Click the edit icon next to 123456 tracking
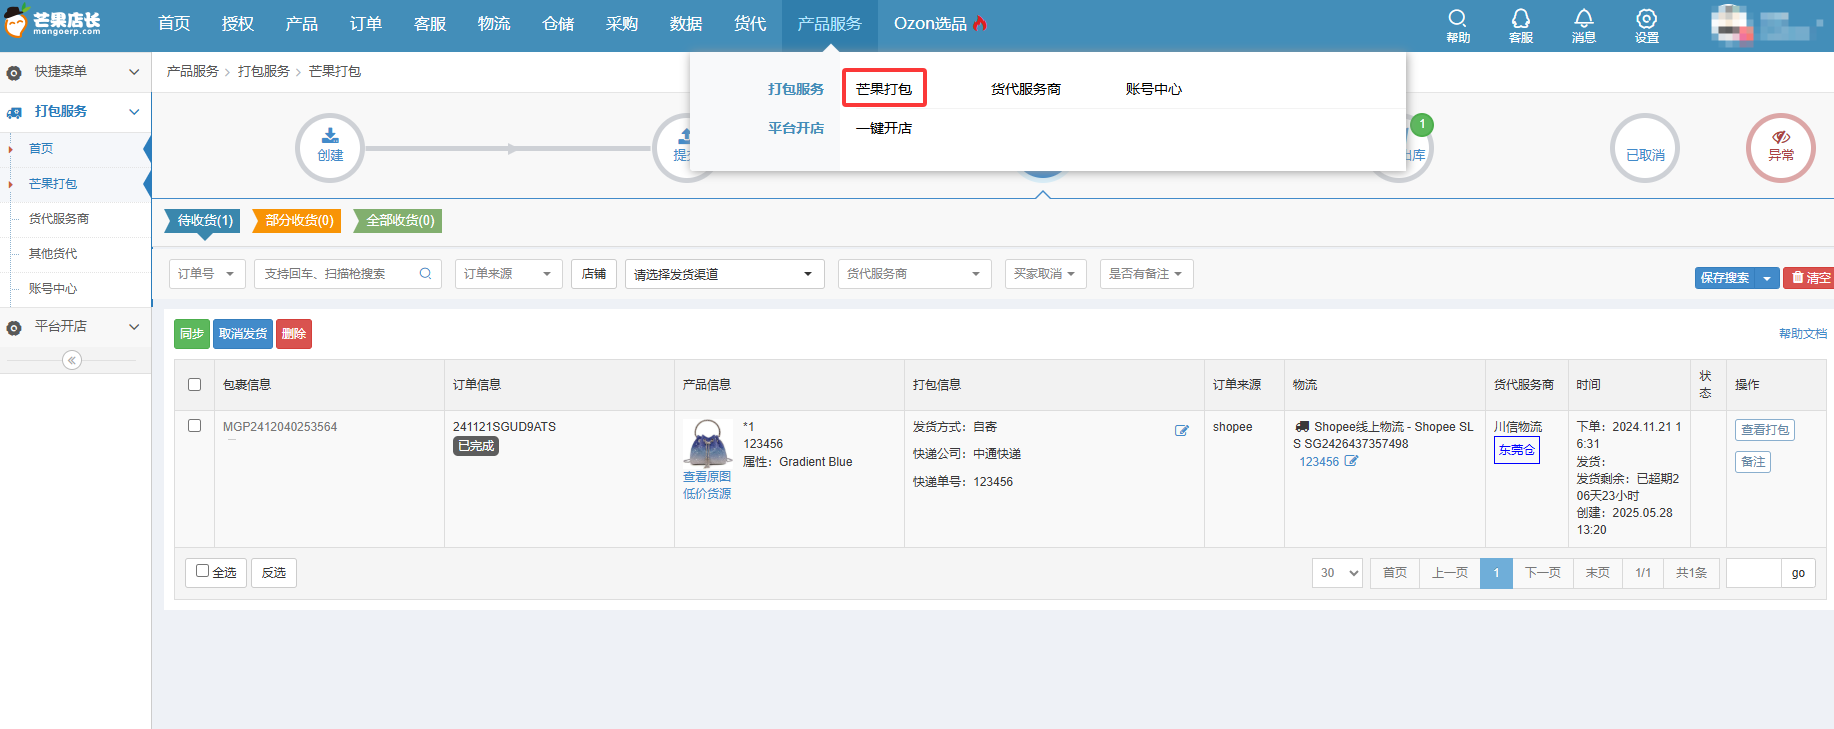This screenshot has height=729, width=1834. pos(1351,461)
